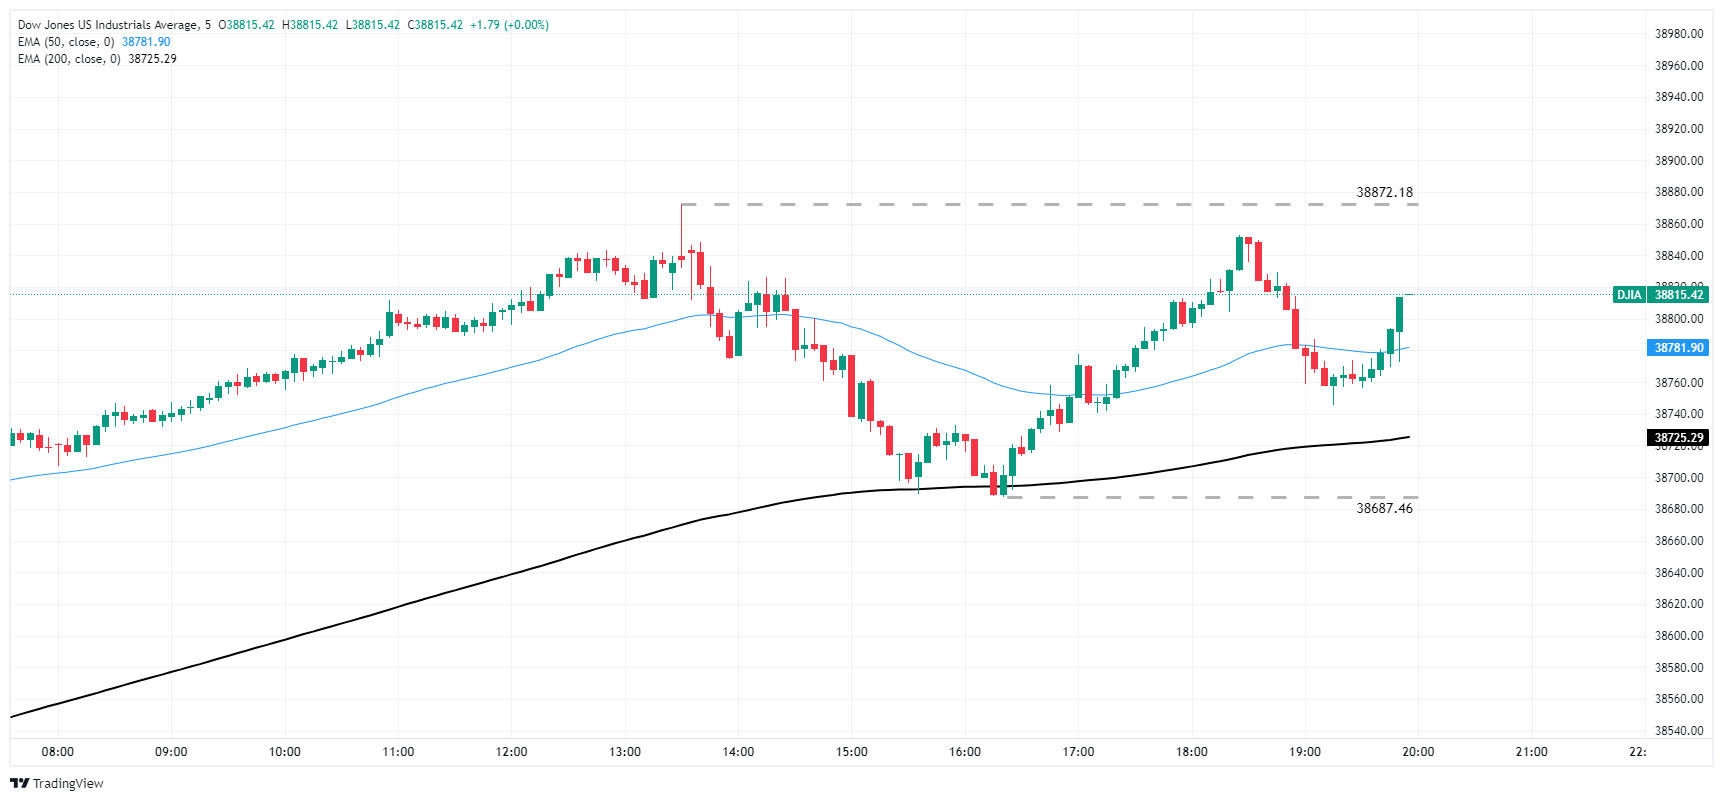The height and width of the screenshot is (801, 1723).
Task: Click the TradingView logo icon
Action: (x=19, y=783)
